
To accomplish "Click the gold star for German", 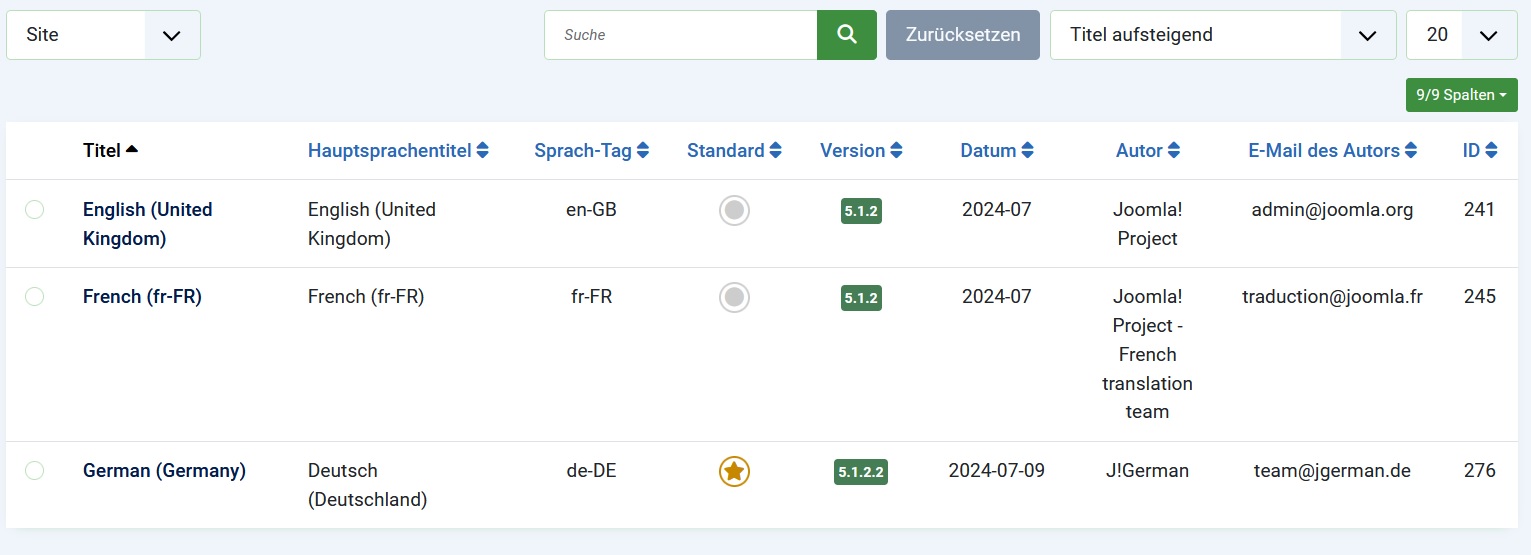I will click(x=734, y=471).
